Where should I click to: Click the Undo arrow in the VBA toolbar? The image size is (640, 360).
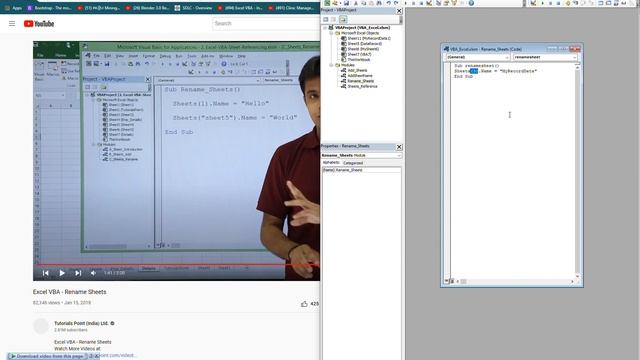tap(389, 3)
